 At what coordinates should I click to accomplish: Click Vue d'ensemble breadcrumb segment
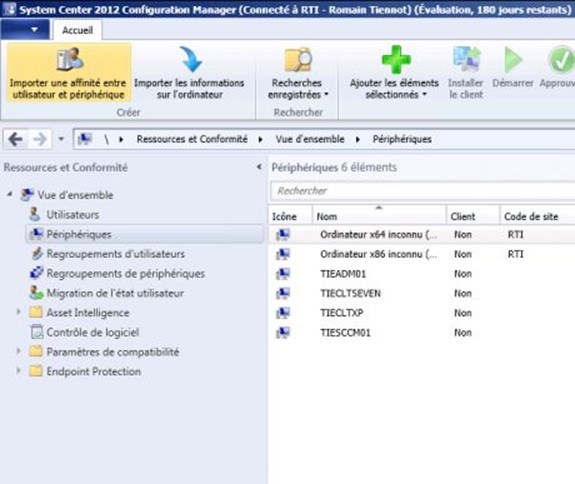click(310, 139)
